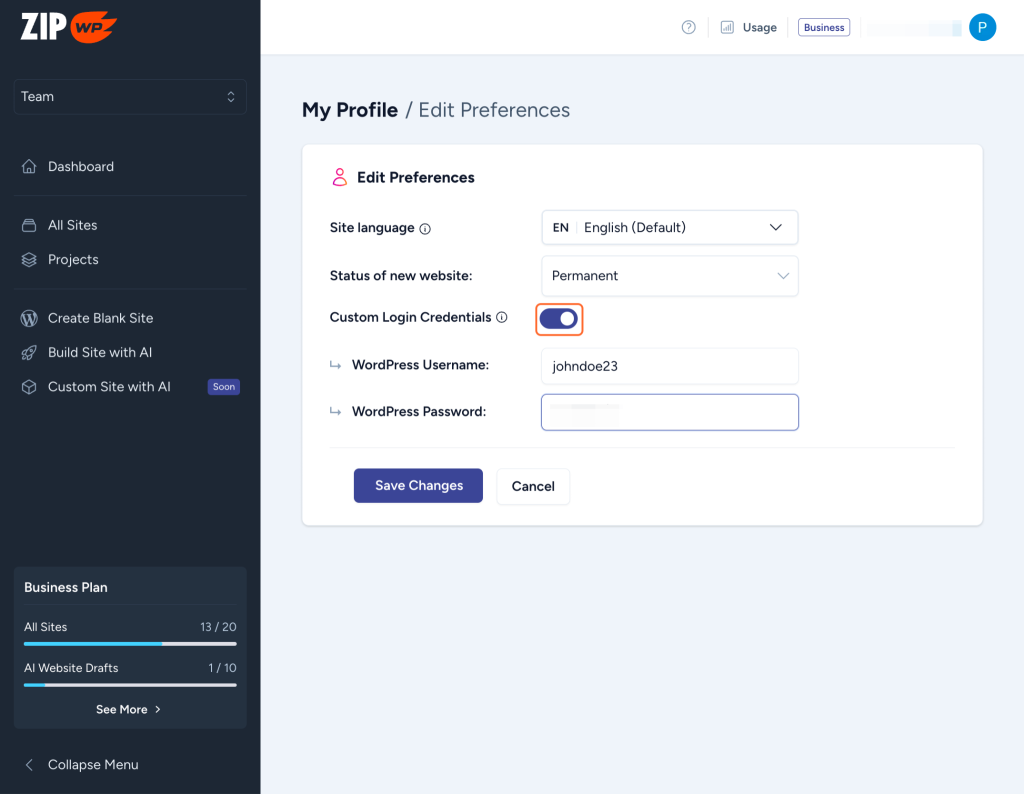Click the Usage stats icon
1024x794 pixels.
(729, 27)
